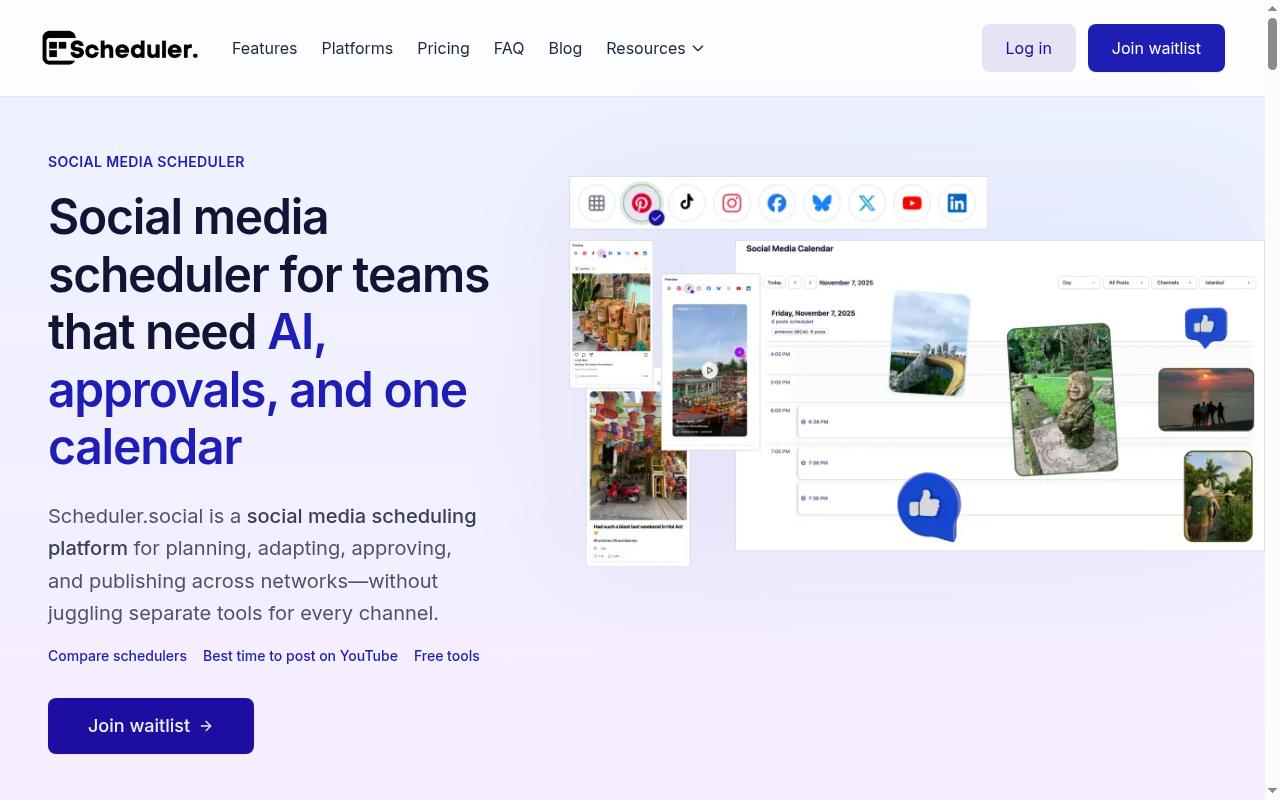Select the YouTube channel icon

(x=912, y=203)
